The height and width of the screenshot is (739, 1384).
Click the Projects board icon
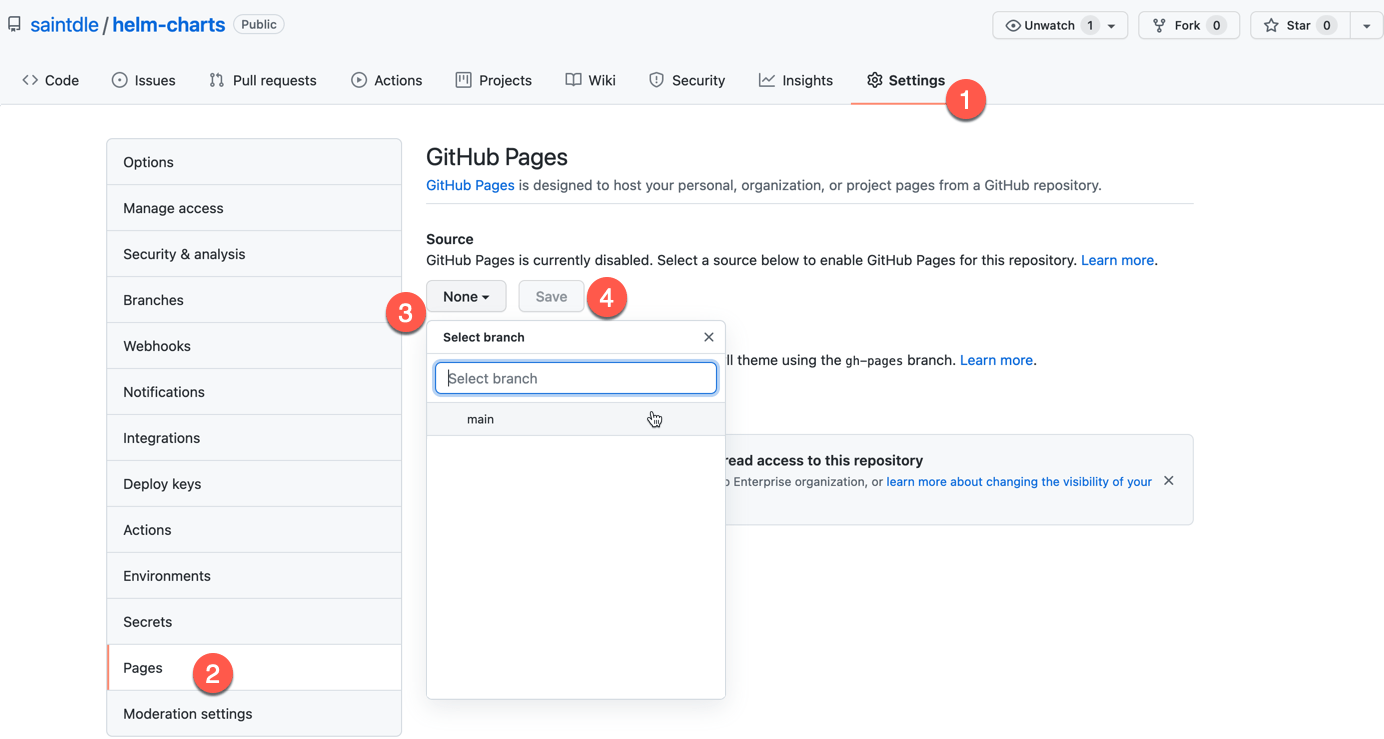tap(463, 80)
